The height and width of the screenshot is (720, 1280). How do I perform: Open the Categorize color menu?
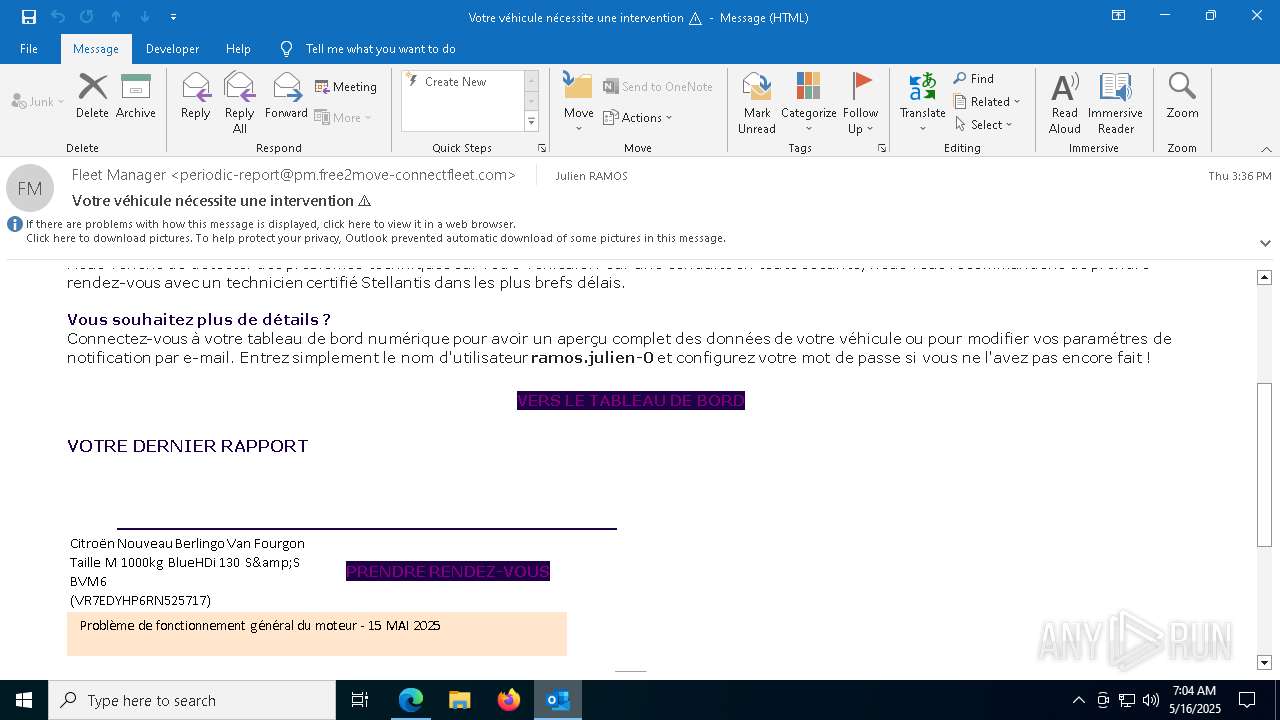tap(808, 102)
